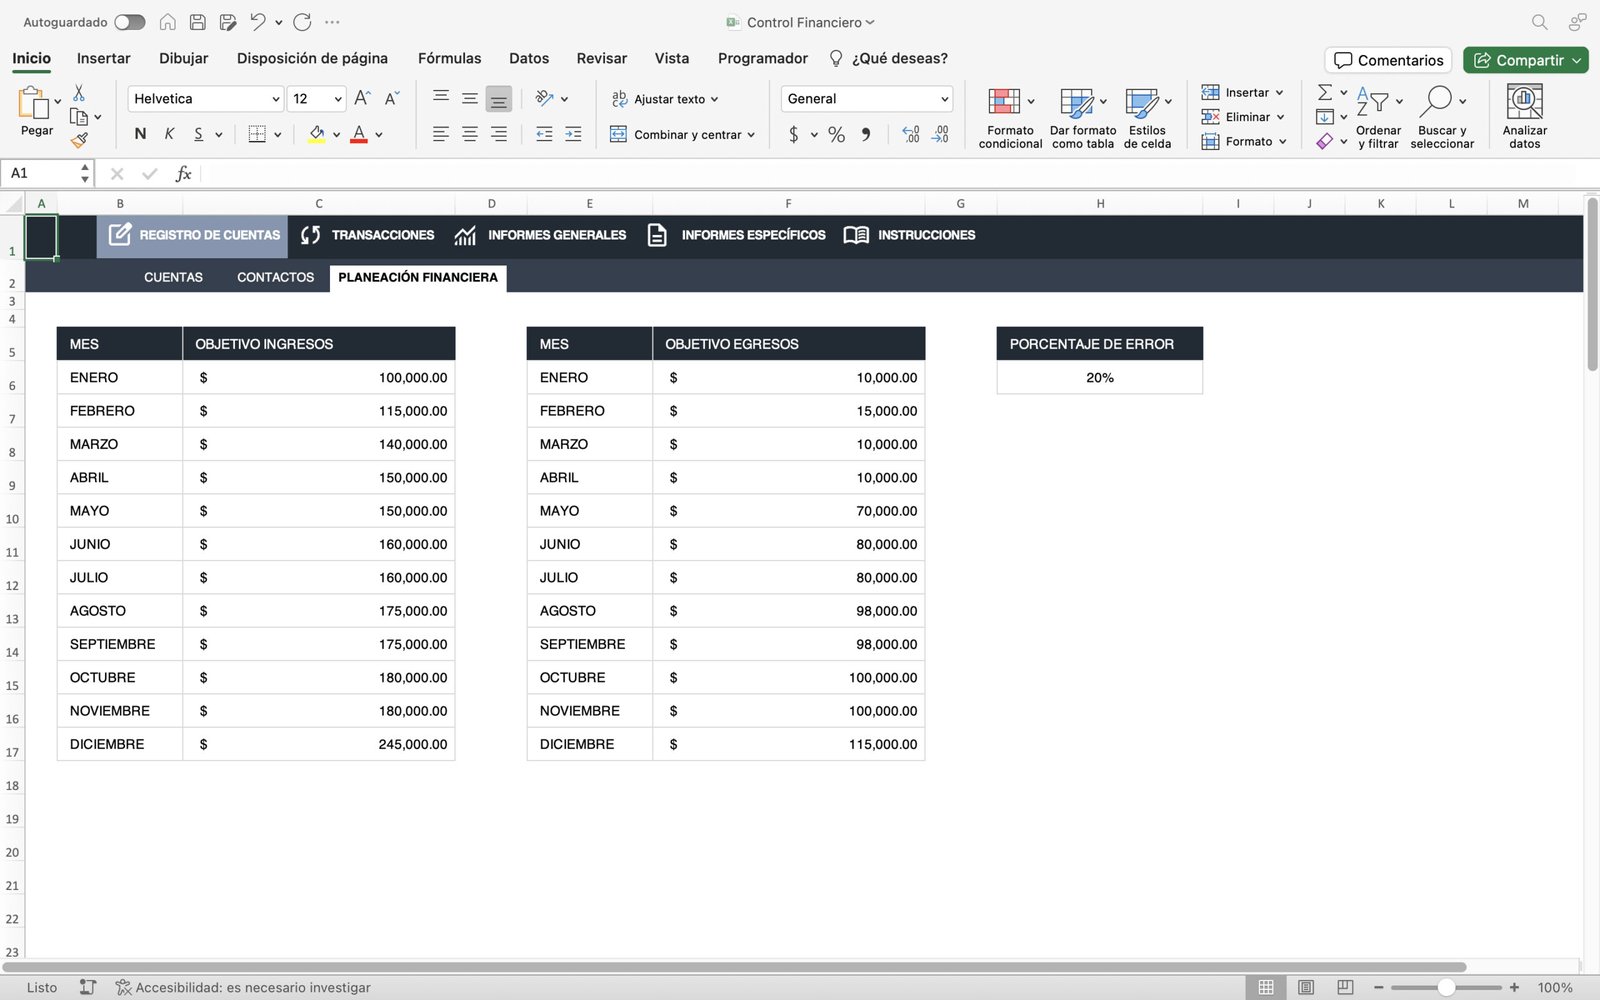Increase decimal places icon

click(x=911, y=134)
